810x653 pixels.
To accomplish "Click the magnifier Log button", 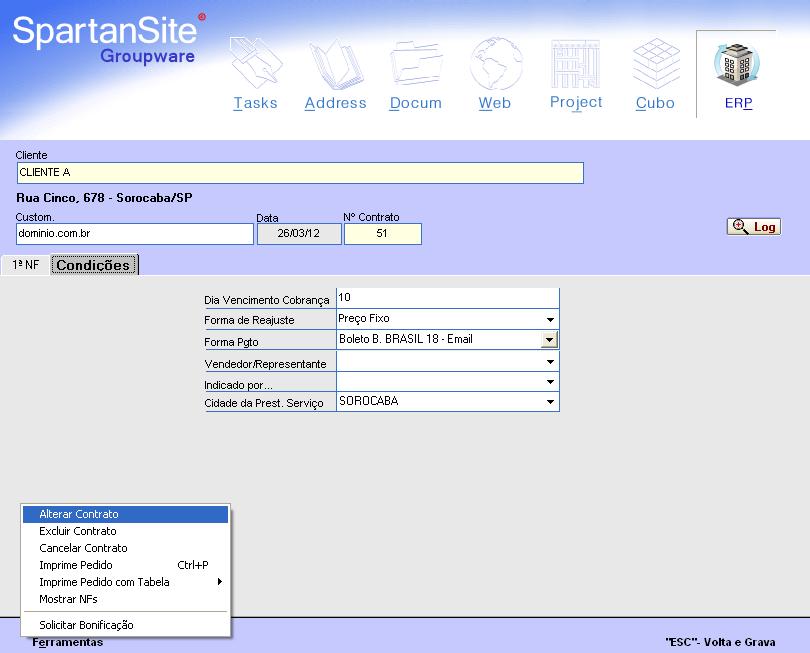I will tap(754, 227).
